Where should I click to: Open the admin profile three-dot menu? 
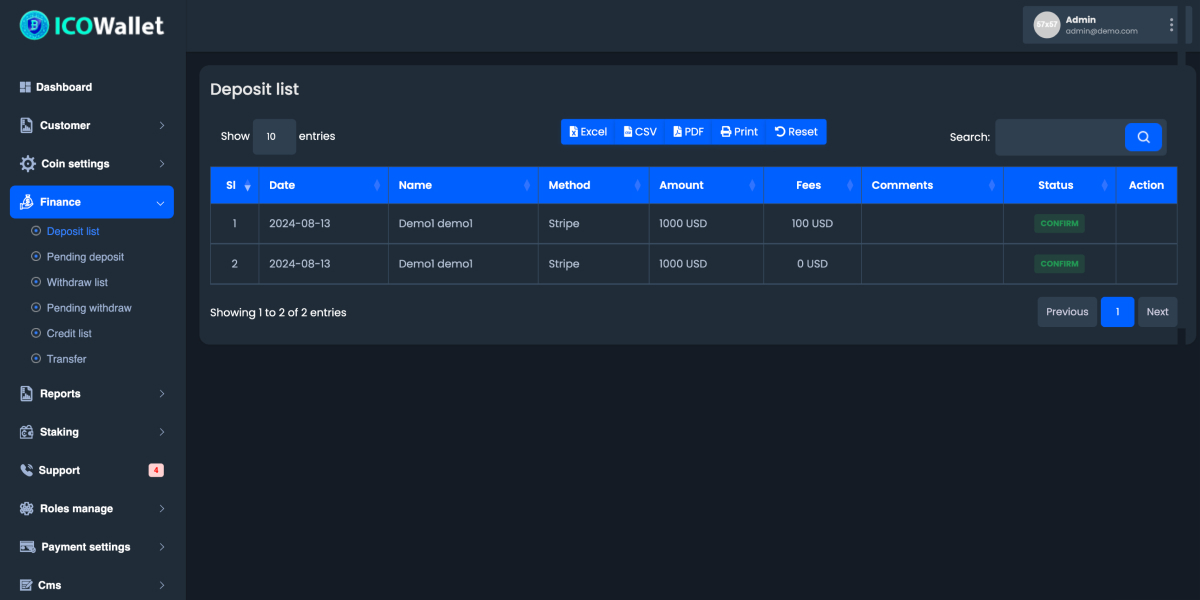pyautogui.click(x=1170, y=24)
